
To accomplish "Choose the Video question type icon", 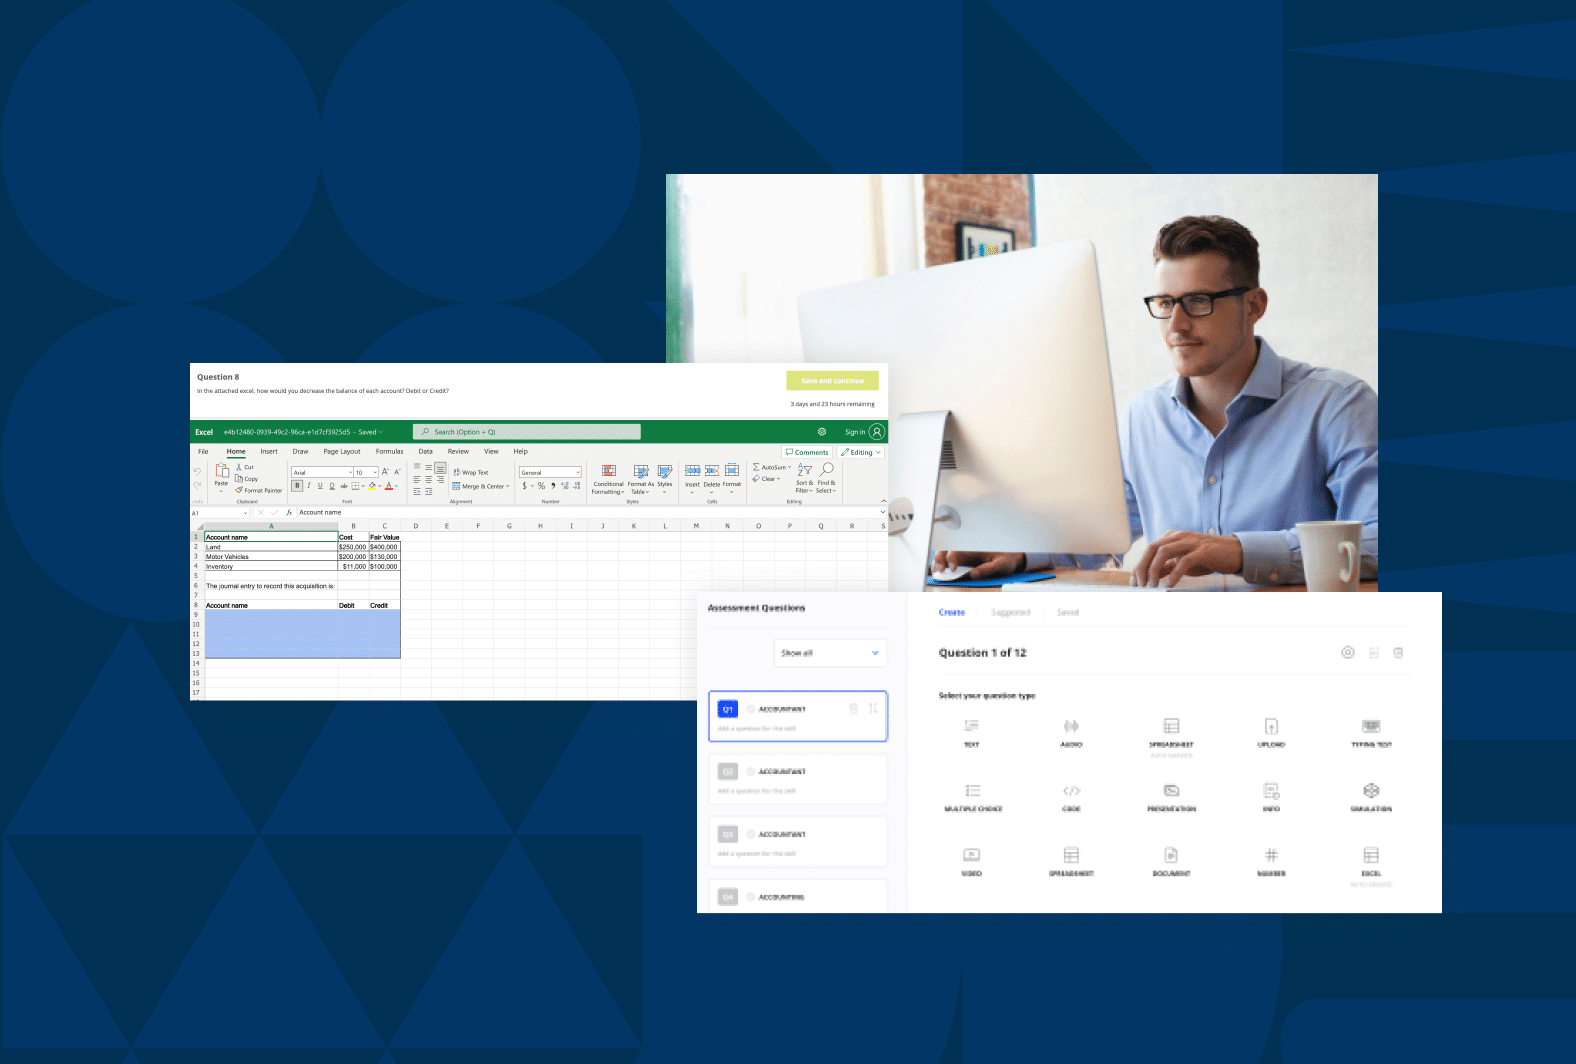I will click(x=971, y=855).
